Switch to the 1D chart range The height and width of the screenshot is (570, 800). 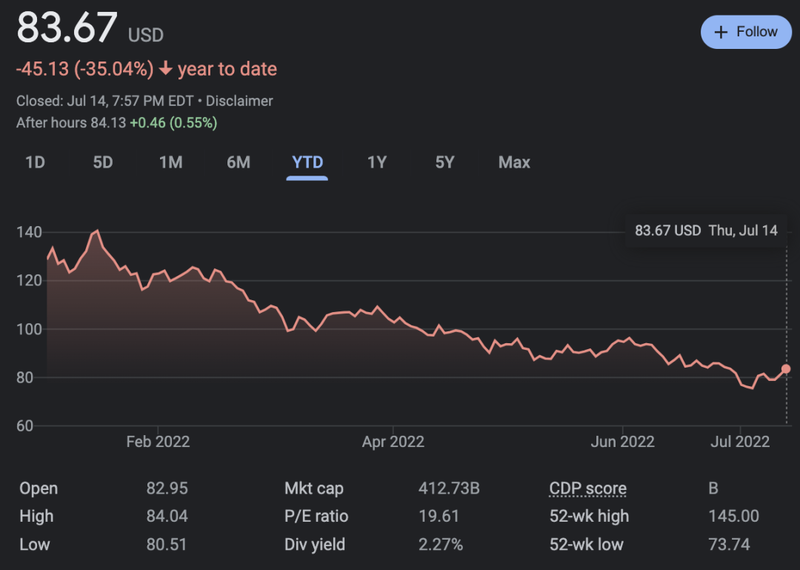tap(35, 162)
